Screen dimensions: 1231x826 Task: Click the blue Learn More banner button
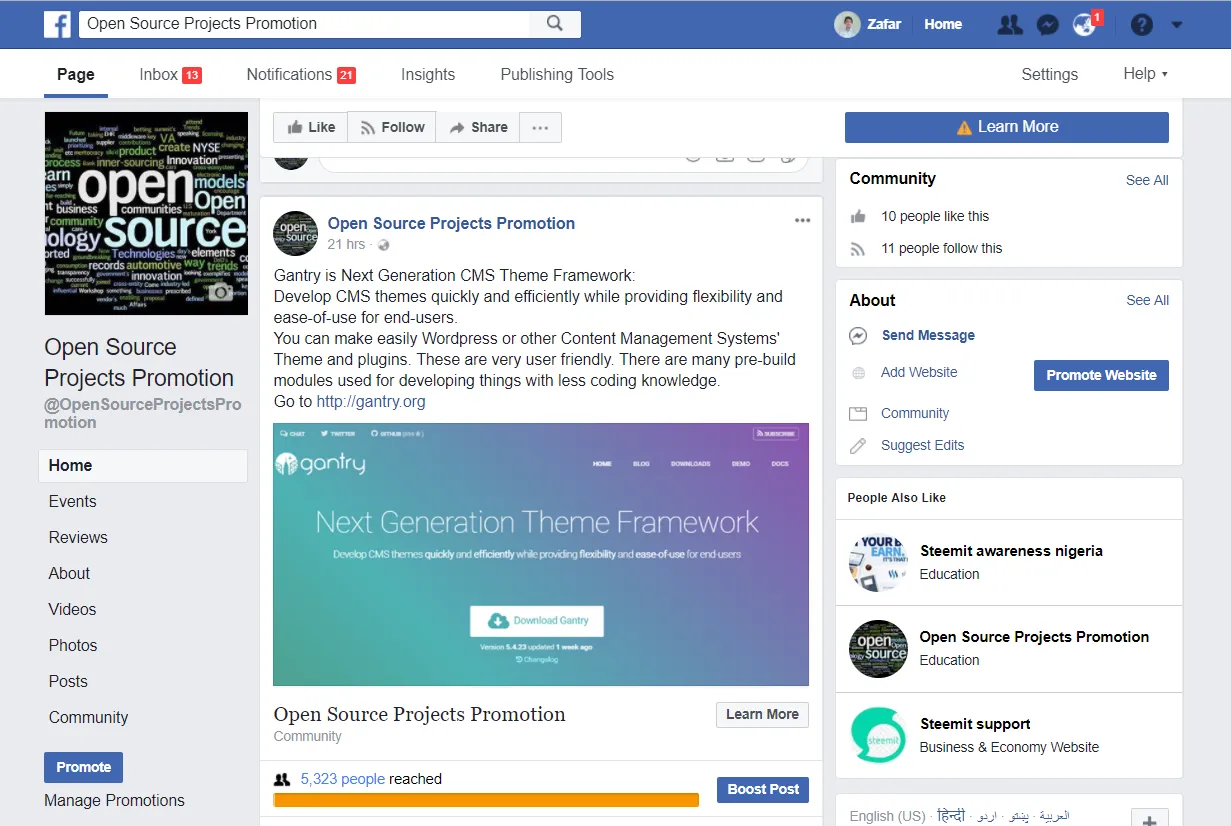pos(1007,127)
